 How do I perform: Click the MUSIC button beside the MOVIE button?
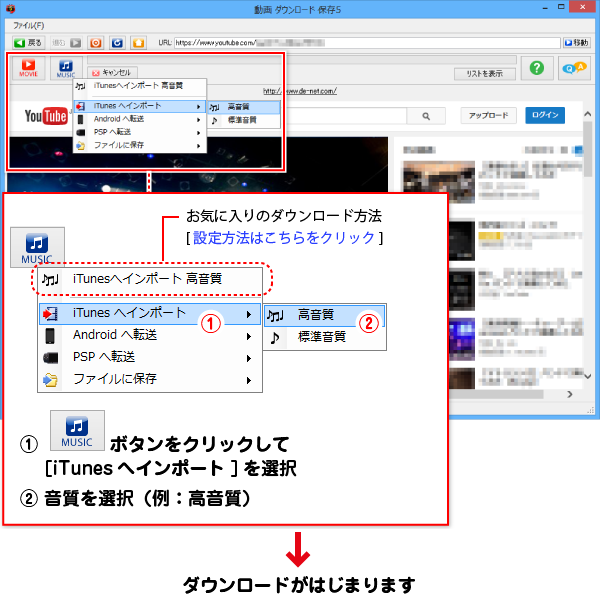click(x=66, y=68)
